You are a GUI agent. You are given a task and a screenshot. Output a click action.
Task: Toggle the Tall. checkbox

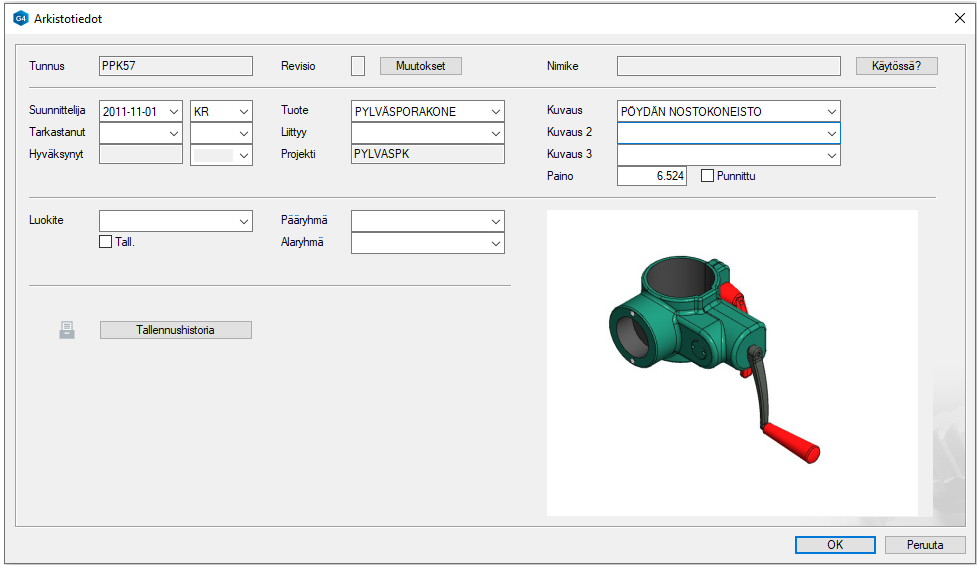pos(106,241)
